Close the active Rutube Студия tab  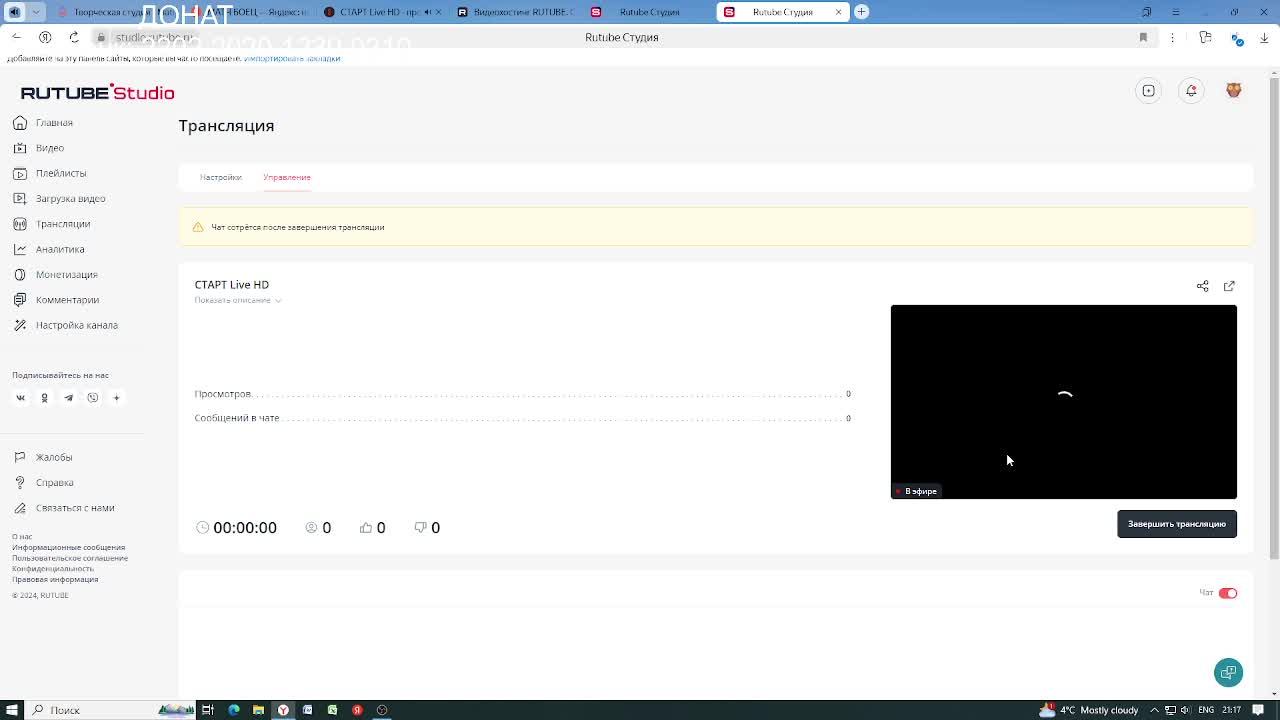(x=838, y=12)
